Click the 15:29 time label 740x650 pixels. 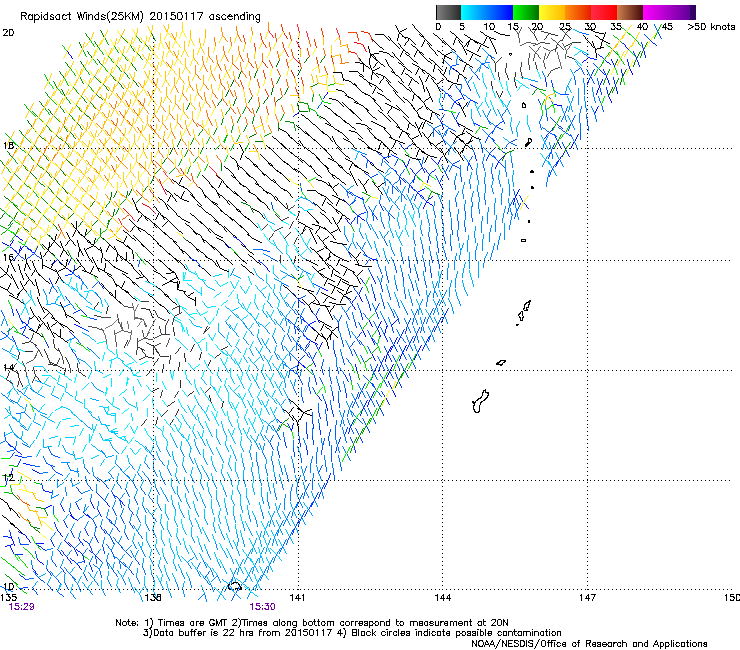[x=21, y=607]
